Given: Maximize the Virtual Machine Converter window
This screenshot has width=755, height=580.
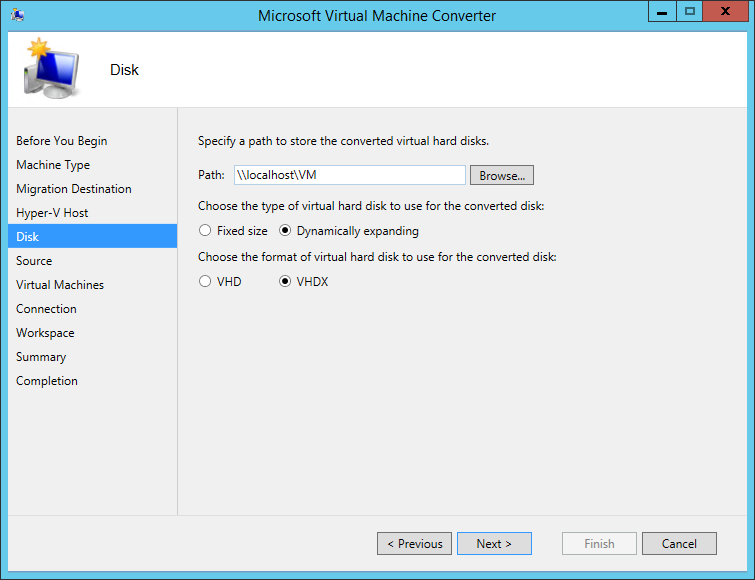Looking at the screenshot, I should [x=690, y=12].
